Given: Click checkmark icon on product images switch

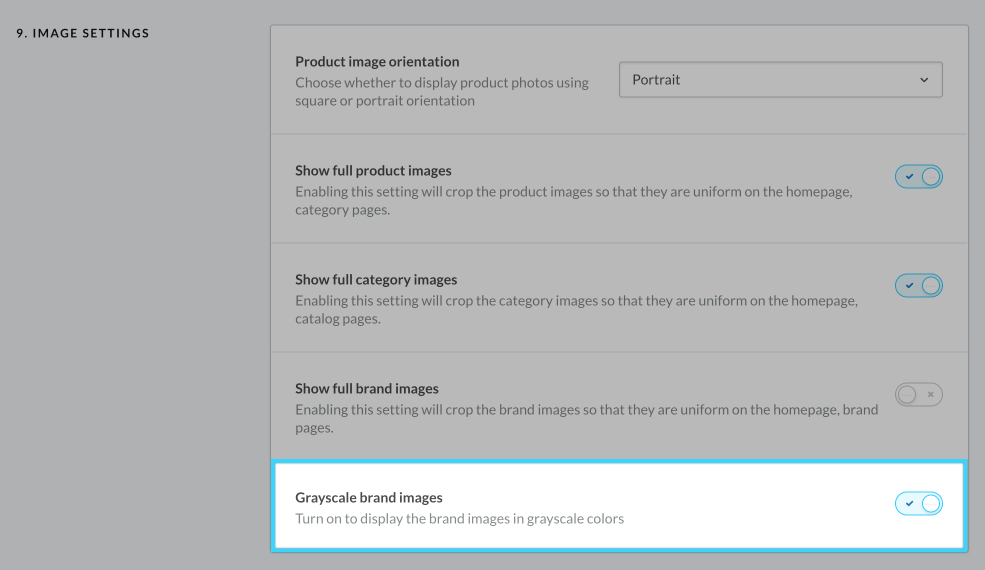Looking at the screenshot, I should pyautogui.click(x=909, y=177).
